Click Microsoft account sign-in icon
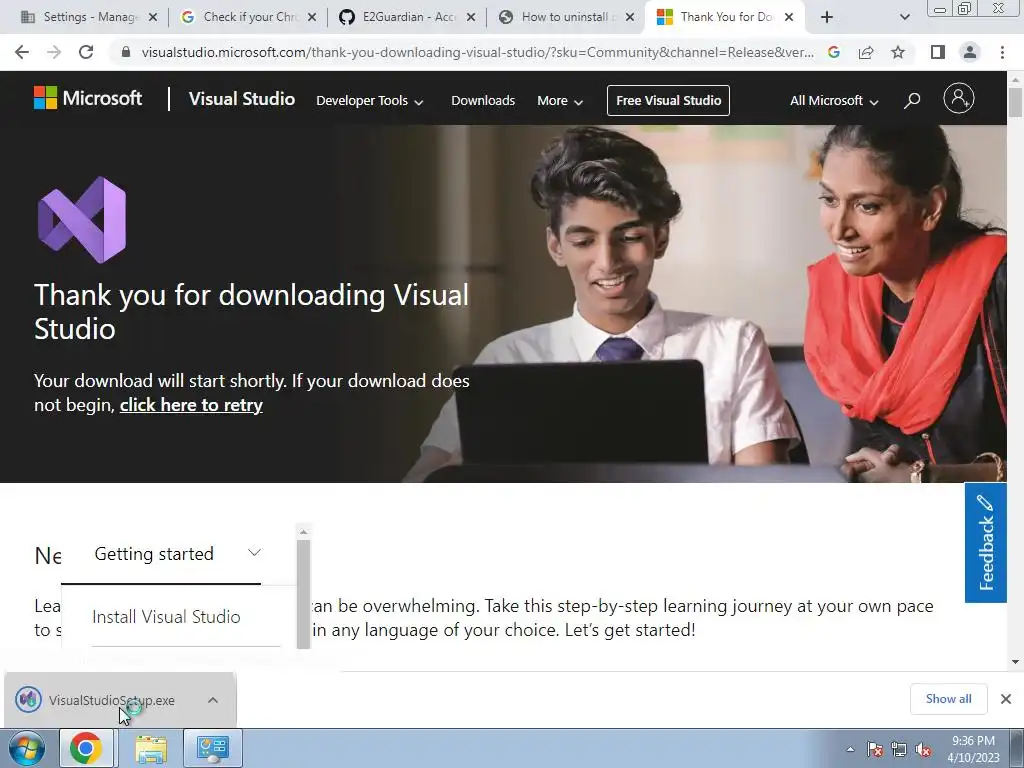Viewport: 1024px width, 768px height. [x=959, y=99]
